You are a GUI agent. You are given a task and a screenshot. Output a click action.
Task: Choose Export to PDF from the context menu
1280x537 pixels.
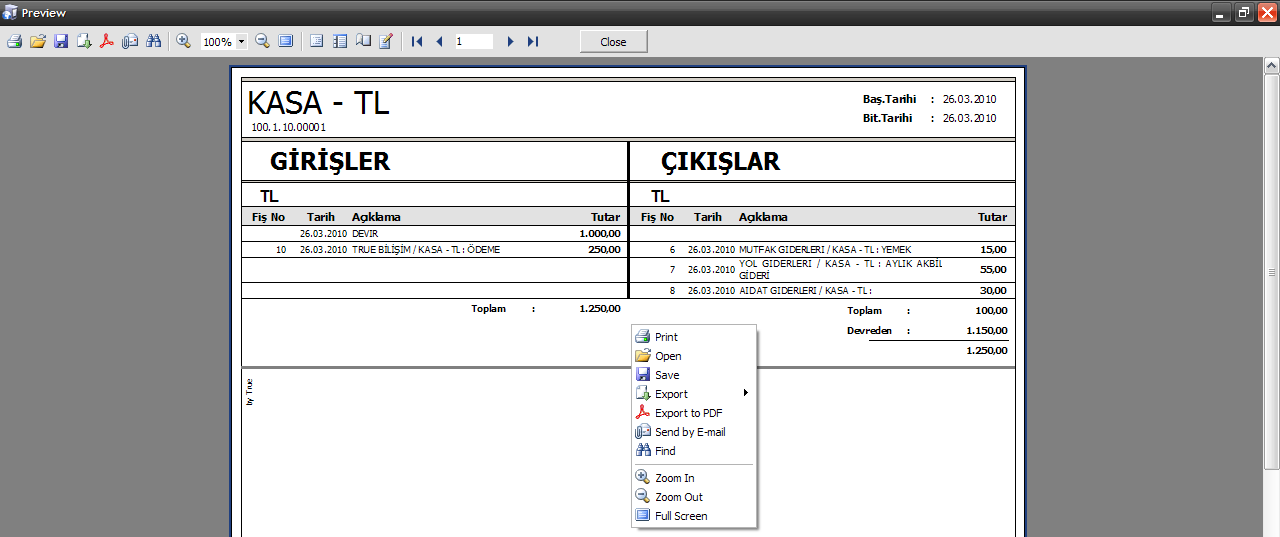click(x=688, y=413)
